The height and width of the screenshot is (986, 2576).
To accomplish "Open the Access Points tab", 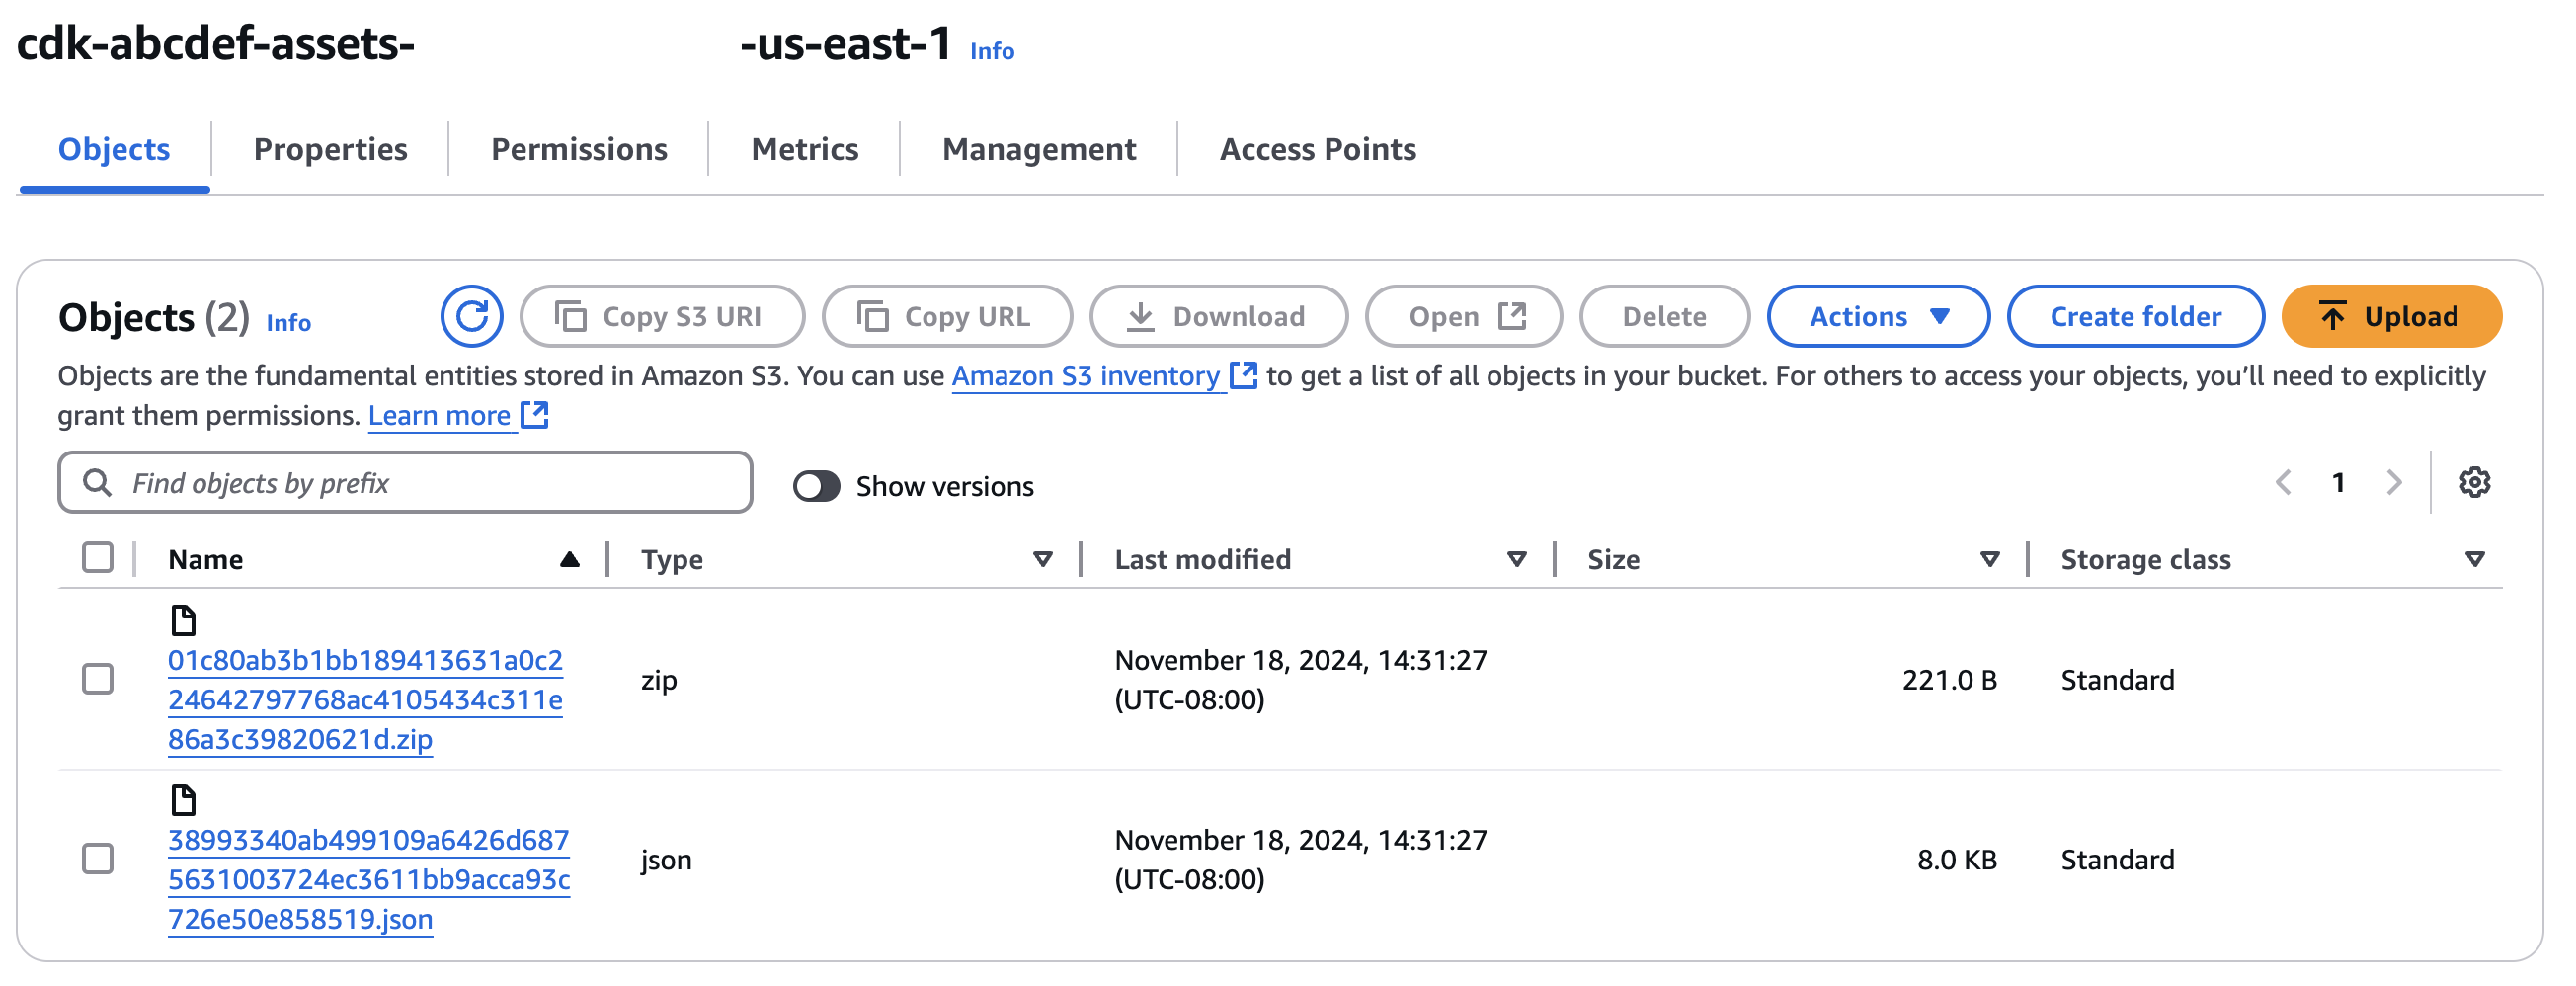I will click(x=1318, y=150).
